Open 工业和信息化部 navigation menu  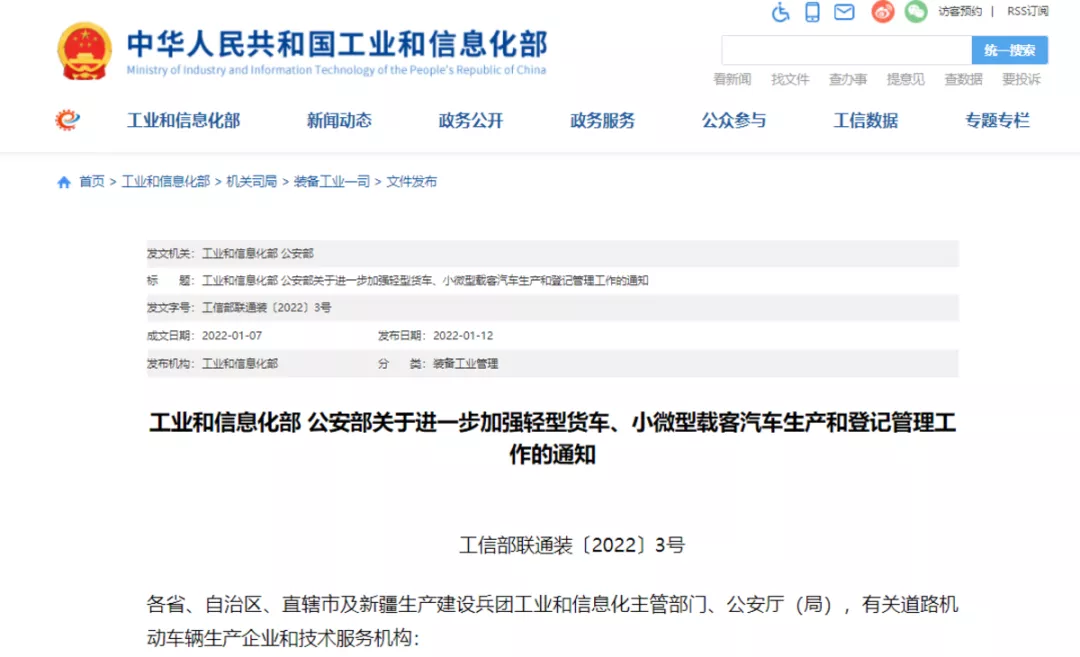point(183,121)
